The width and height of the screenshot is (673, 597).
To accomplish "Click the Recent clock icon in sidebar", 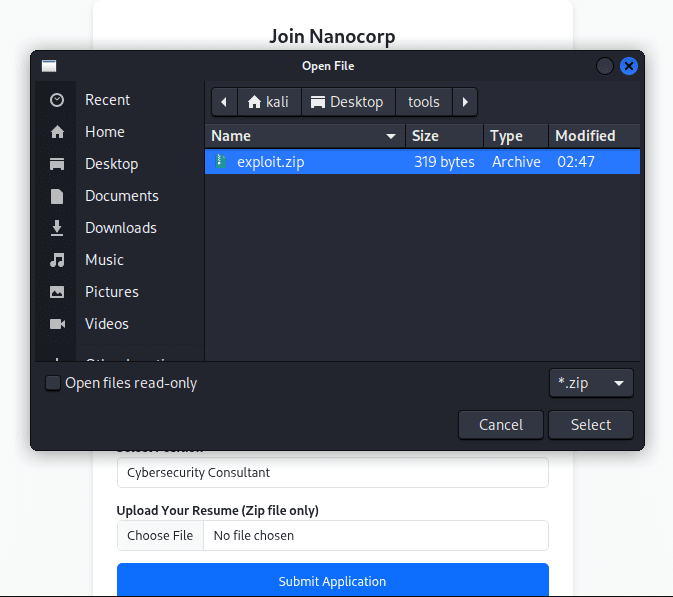I will pos(57,100).
